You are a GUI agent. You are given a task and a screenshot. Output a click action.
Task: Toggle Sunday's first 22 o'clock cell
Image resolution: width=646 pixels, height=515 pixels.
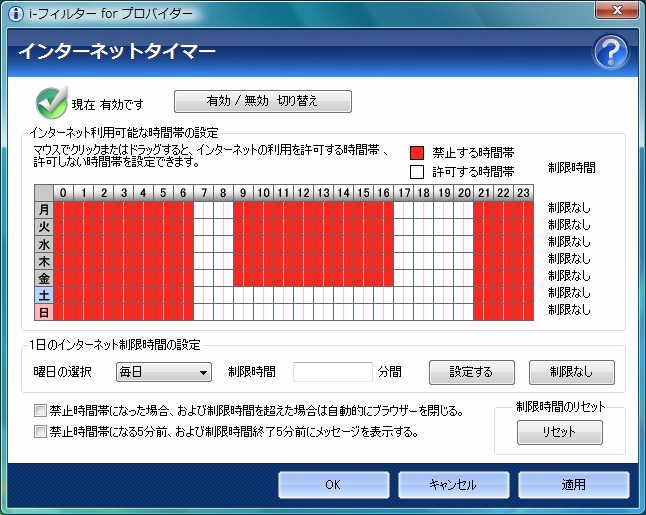point(499,312)
